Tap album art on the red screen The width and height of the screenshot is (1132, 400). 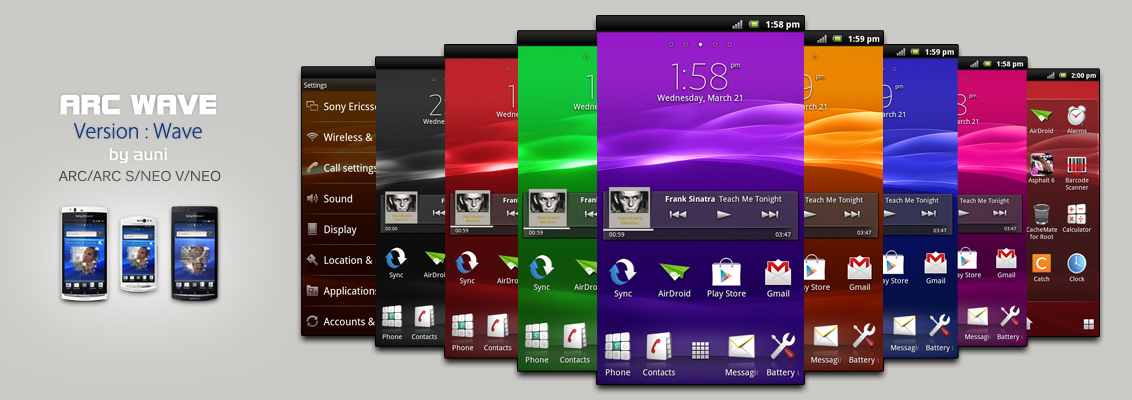tap(472, 209)
